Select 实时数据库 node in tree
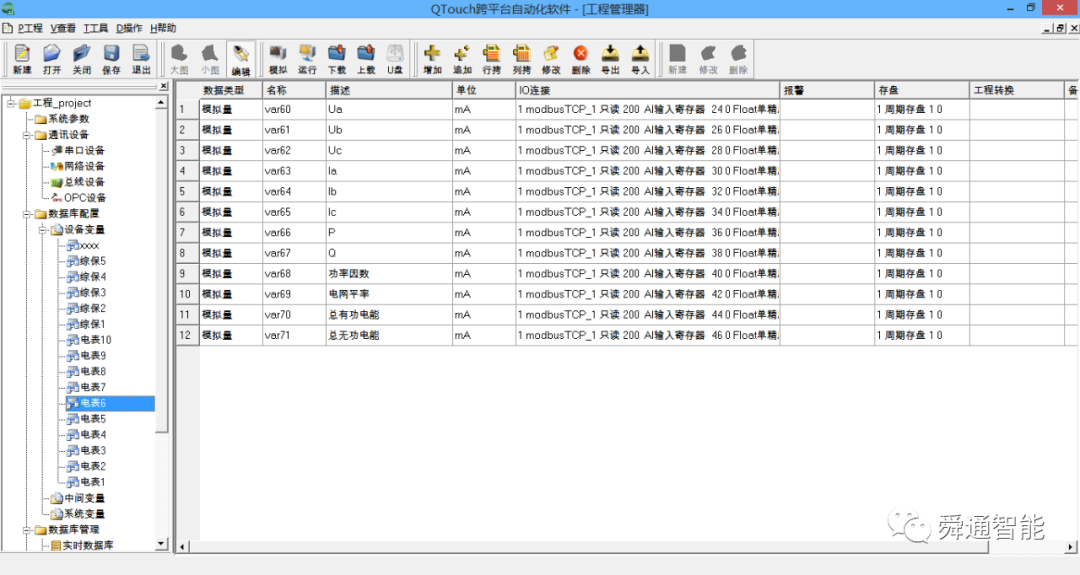 (82, 545)
